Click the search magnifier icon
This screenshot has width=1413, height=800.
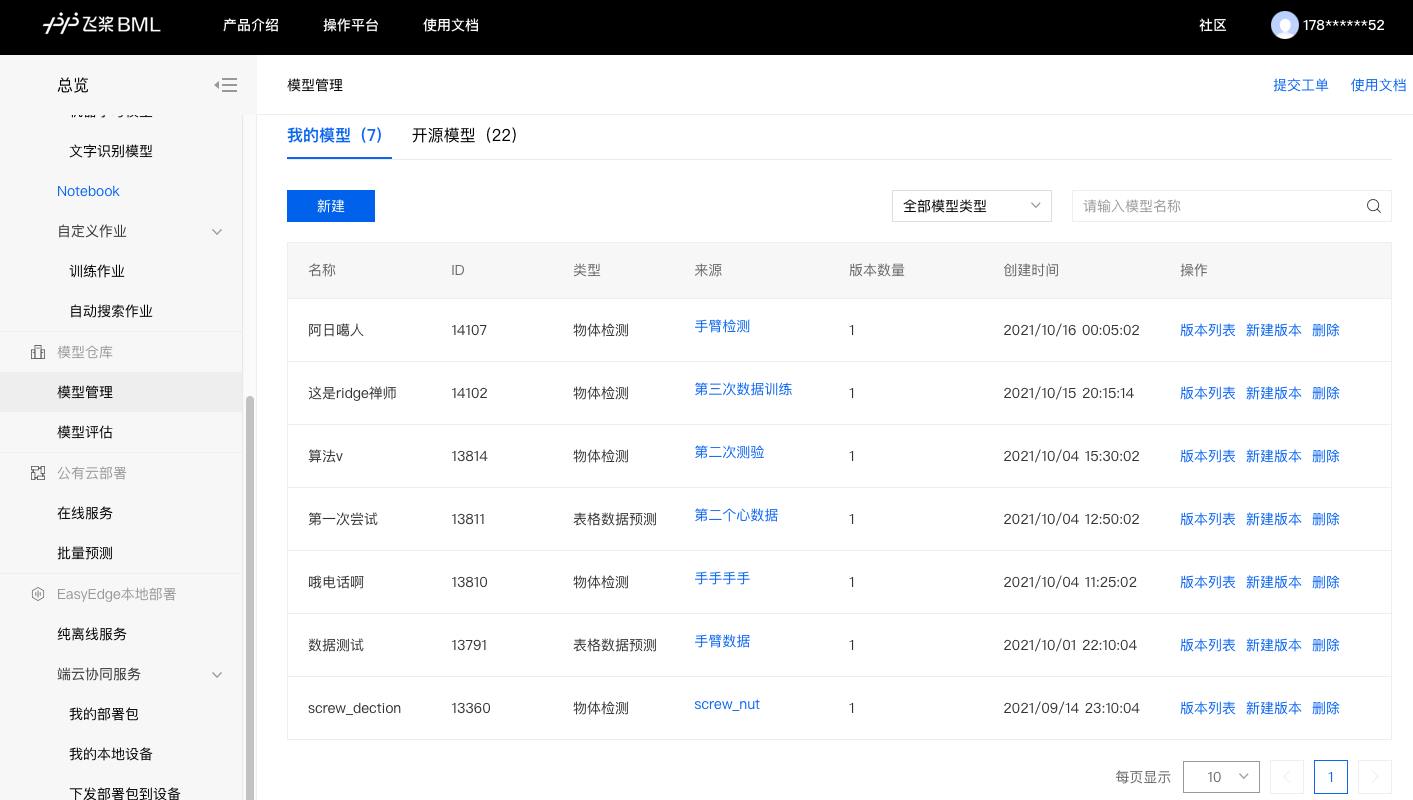[1374, 206]
